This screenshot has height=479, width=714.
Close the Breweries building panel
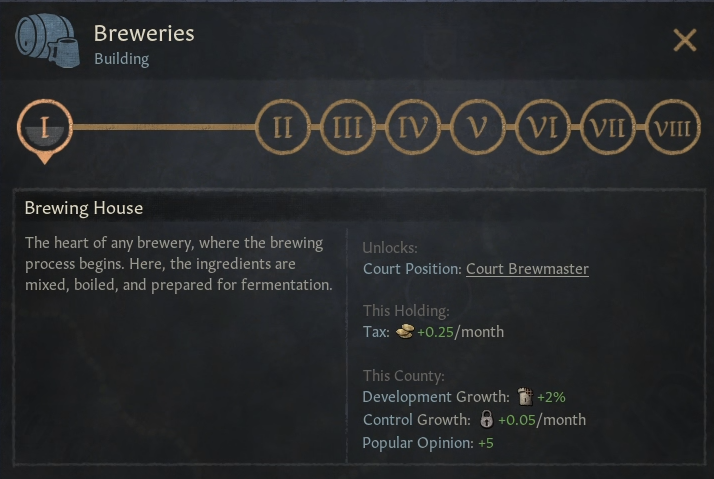point(685,40)
